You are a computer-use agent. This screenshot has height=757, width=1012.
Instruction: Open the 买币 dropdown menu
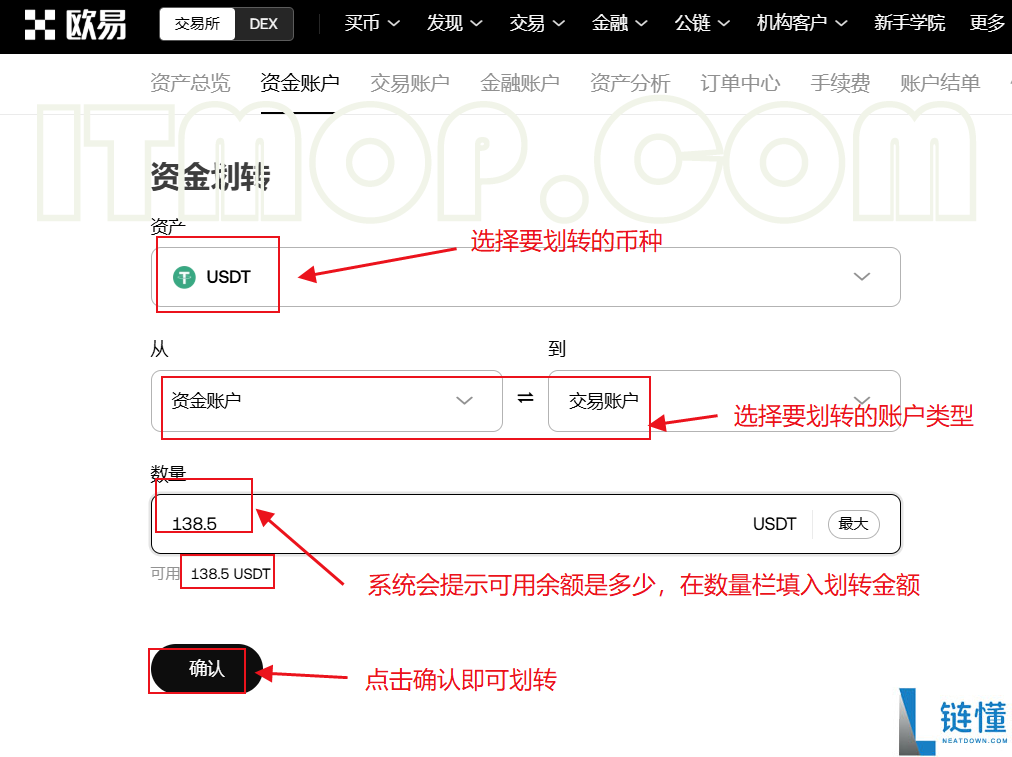point(372,24)
